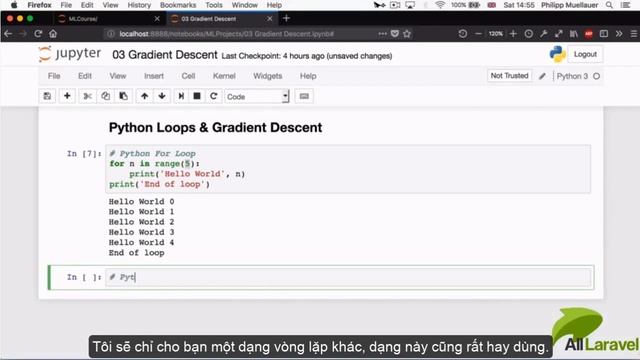This screenshot has width=640, height=360.
Task: Insert a cell below with plus icon
Action: pos(67,96)
